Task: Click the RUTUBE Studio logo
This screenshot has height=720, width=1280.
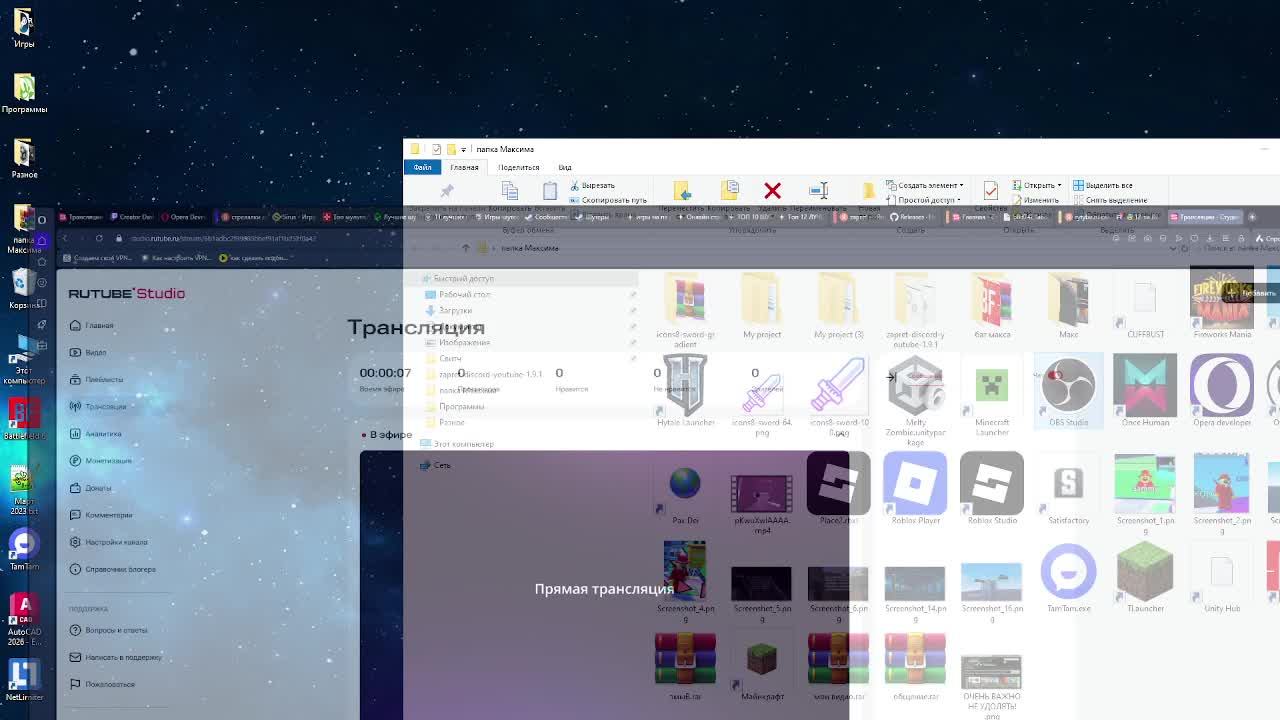Action: (x=127, y=293)
